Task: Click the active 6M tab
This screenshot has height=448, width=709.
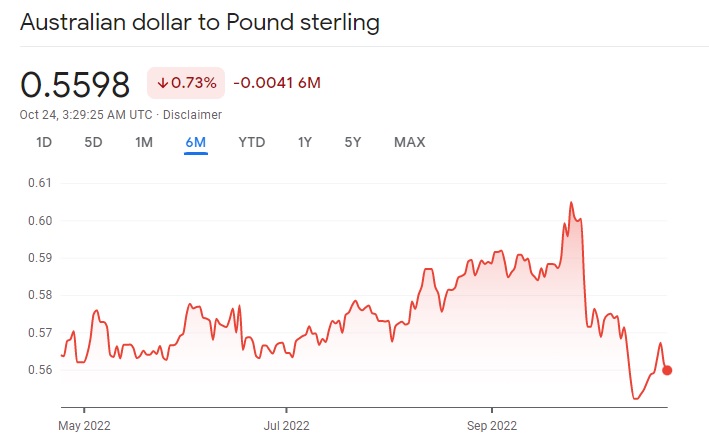Action: coord(195,142)
